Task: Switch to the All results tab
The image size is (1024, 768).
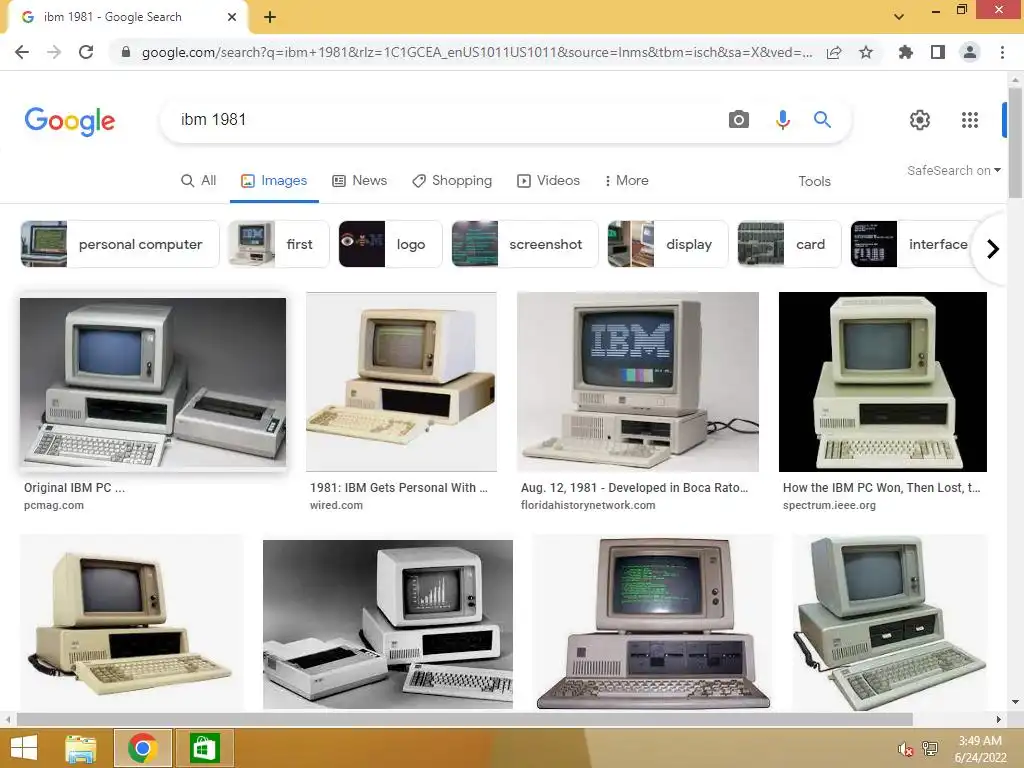Action: 199,181
